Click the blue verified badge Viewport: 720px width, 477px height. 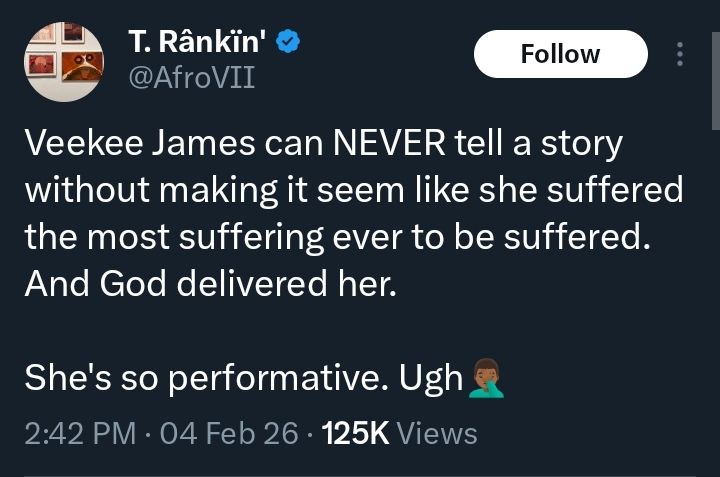pos(289,42)
